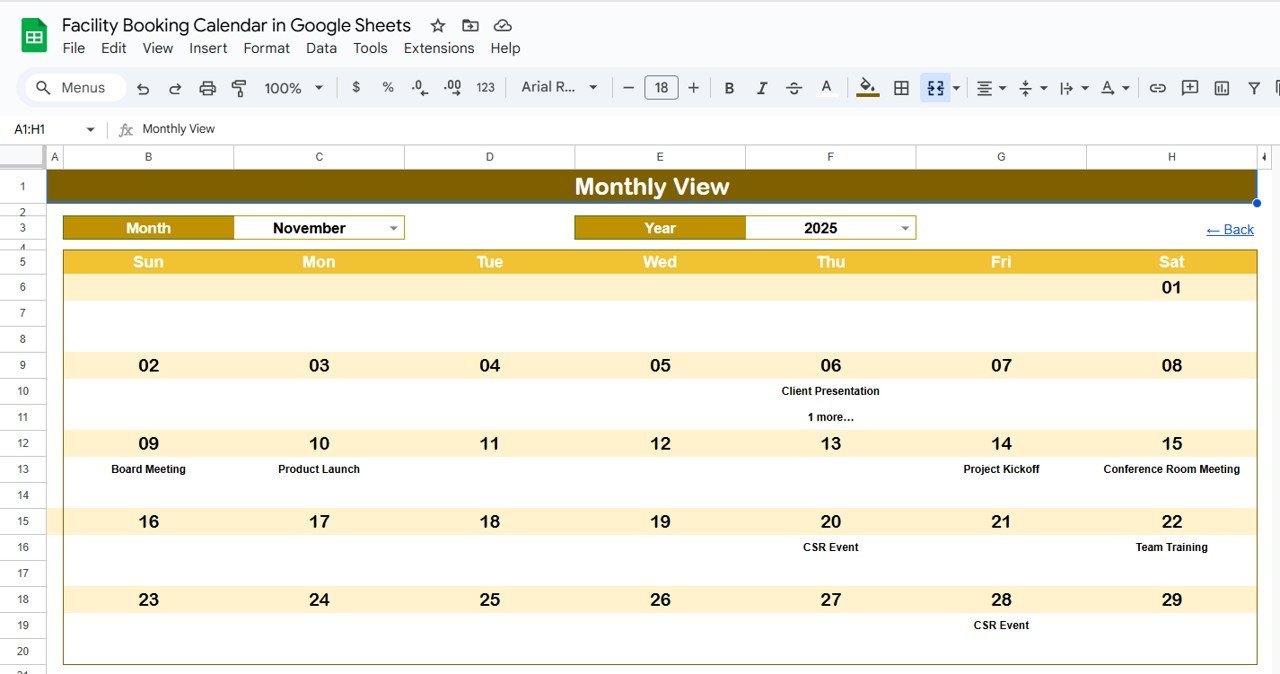Open the fill color picker
This screenshot has width=1280, height=674.
coord(868,88)
